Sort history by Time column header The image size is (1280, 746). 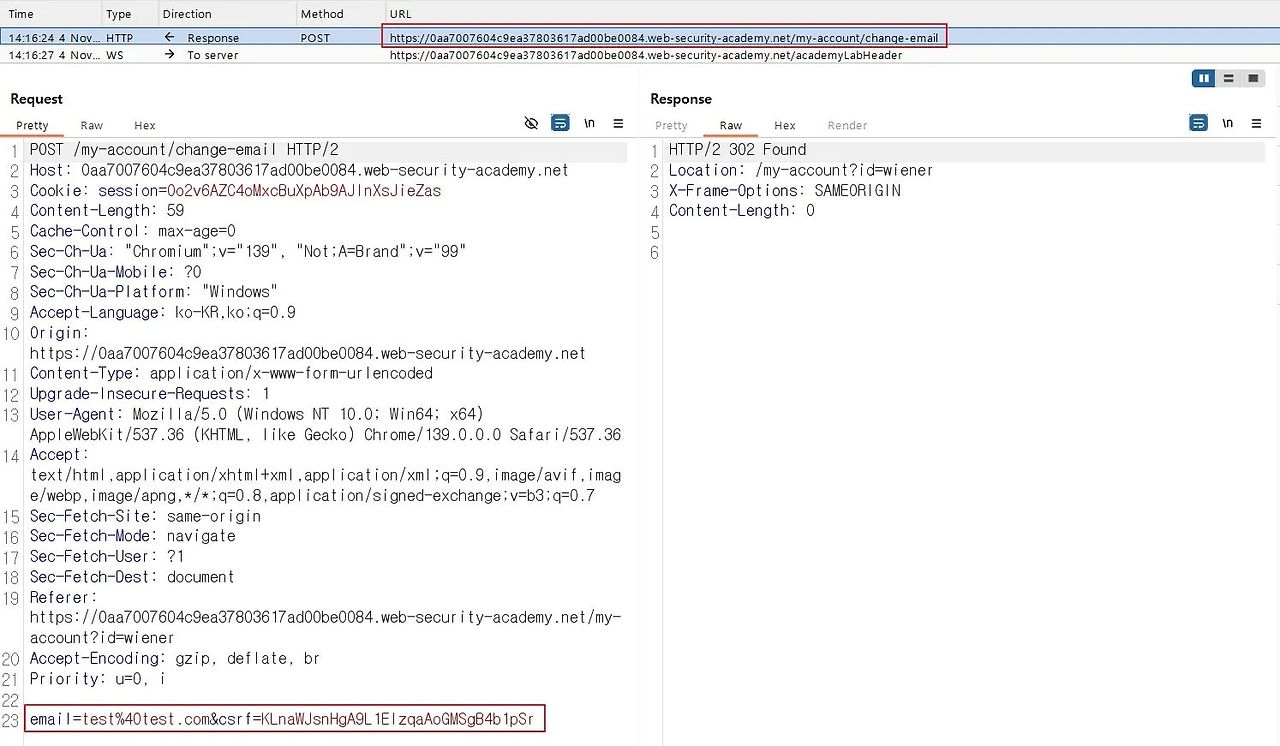[x=21, y=14]
